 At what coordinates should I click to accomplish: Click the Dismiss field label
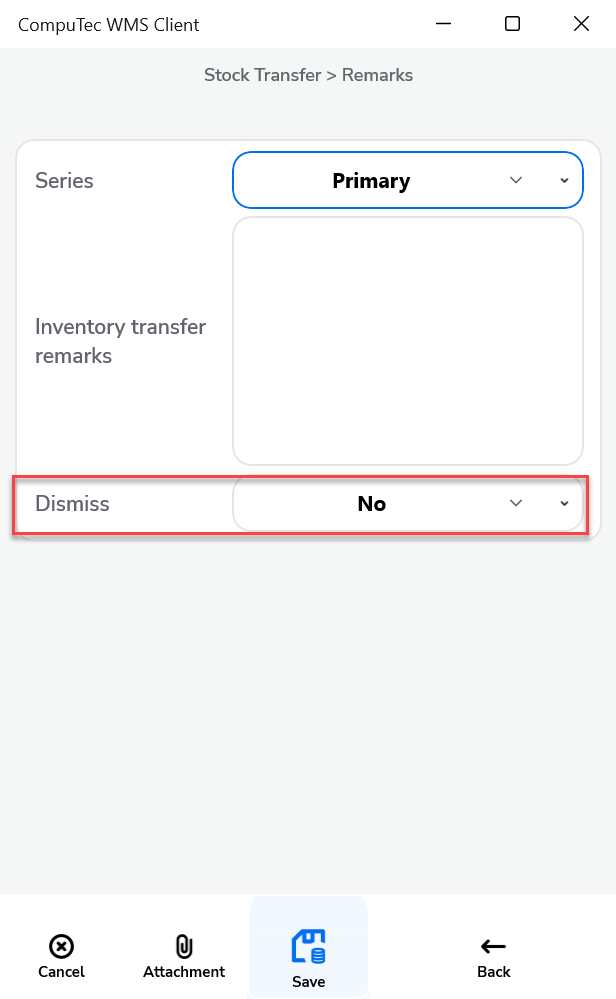click(x=72, y=504)
